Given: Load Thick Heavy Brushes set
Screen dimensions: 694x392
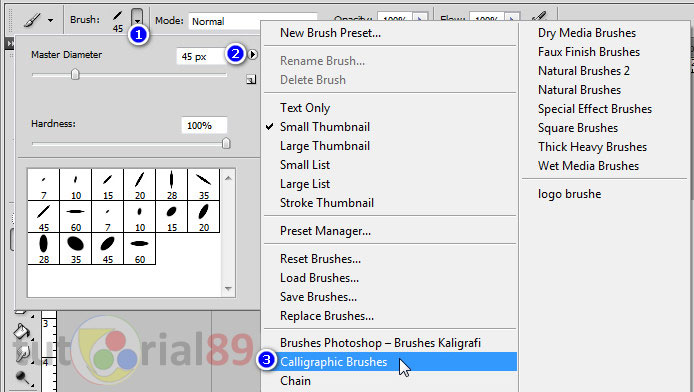Looking at the screenshot, I should point(592,147).
